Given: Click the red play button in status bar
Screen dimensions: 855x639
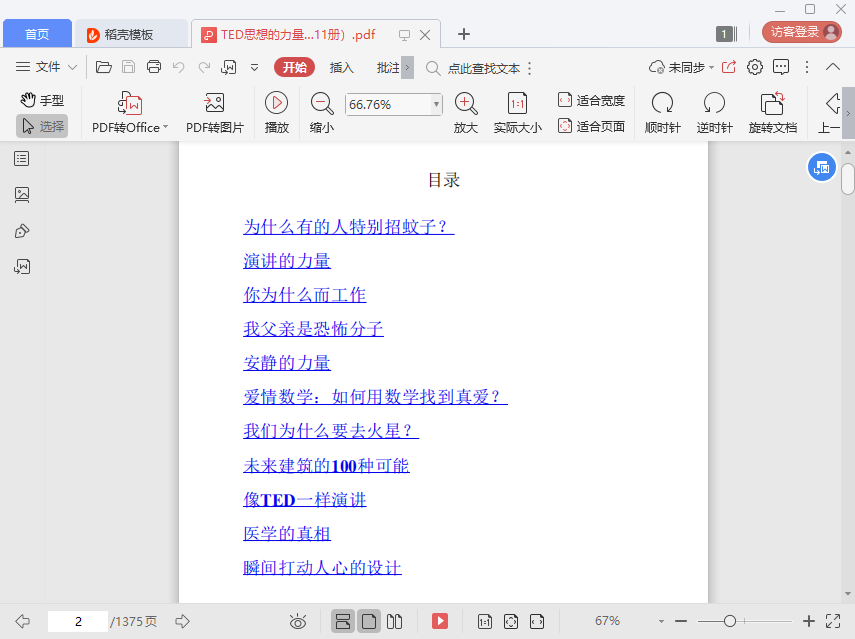Looking at the screenshot, I should pos(439,621).
